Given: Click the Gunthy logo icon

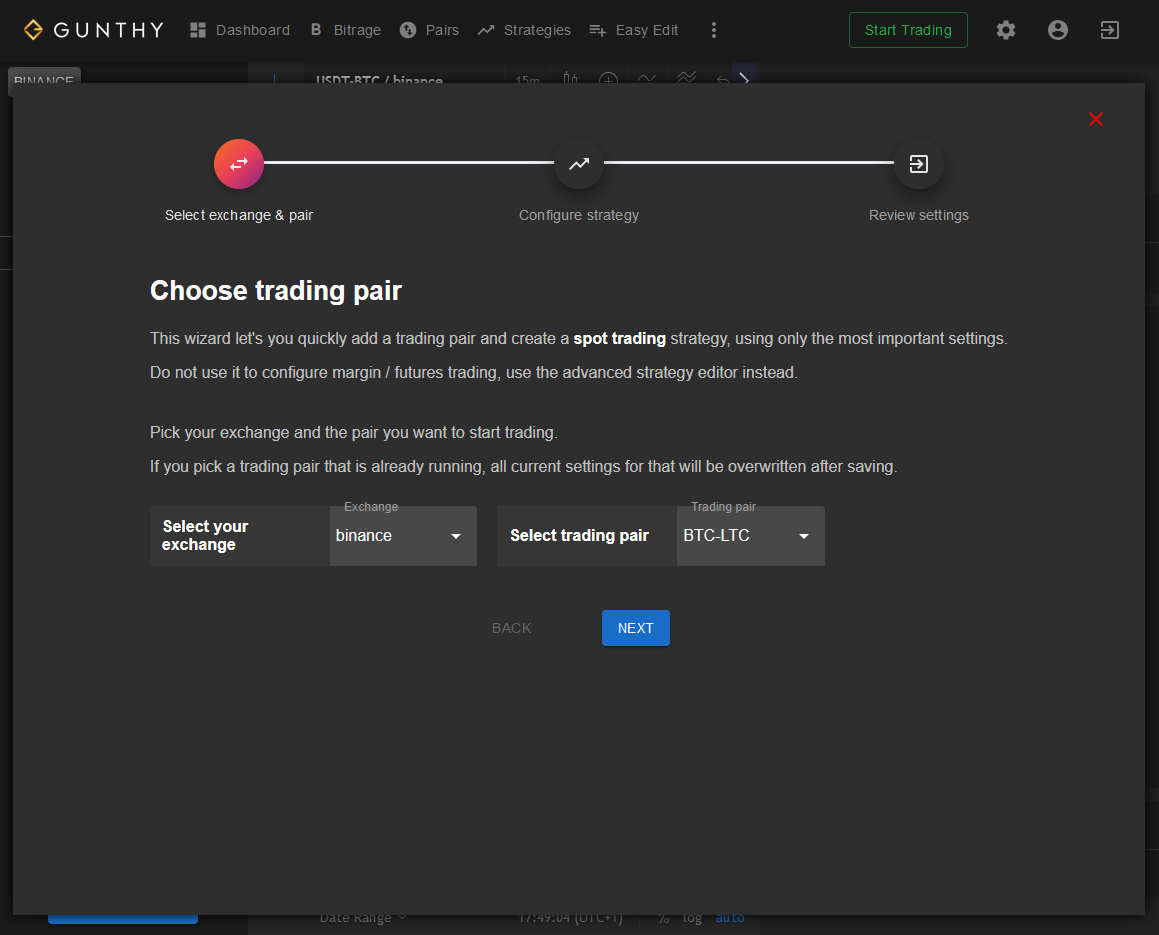Looking at the screenshot, I should point(33,30).
